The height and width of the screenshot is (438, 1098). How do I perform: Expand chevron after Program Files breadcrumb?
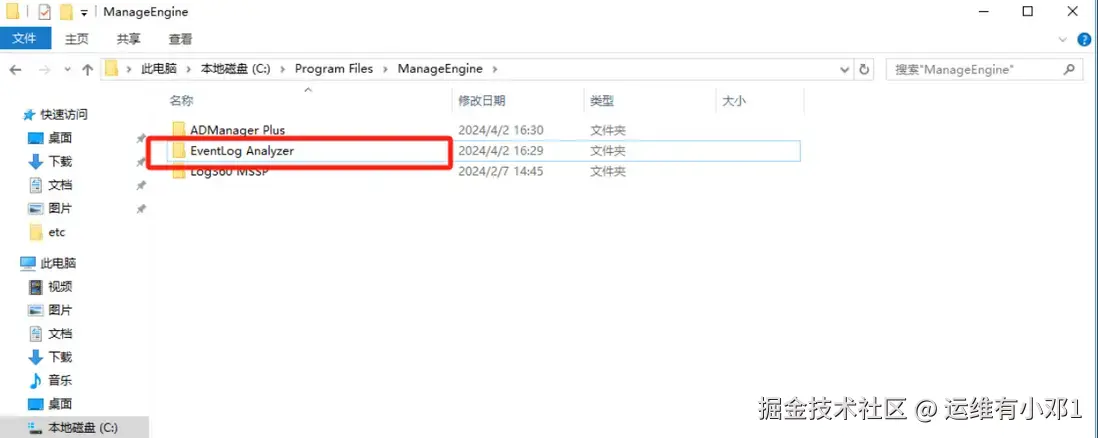click(386, 69)
